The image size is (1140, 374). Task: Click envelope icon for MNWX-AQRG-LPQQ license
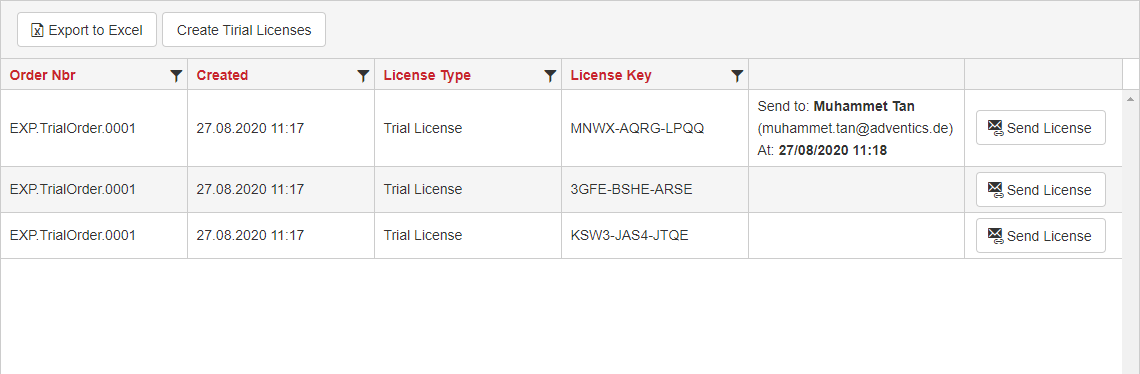(x=995, y=128)
